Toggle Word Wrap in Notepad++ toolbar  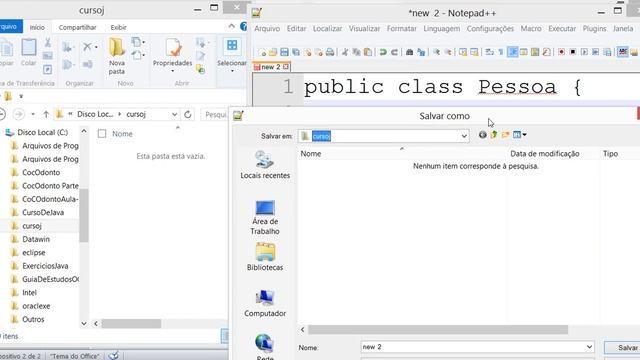click(x=490, y=52)
